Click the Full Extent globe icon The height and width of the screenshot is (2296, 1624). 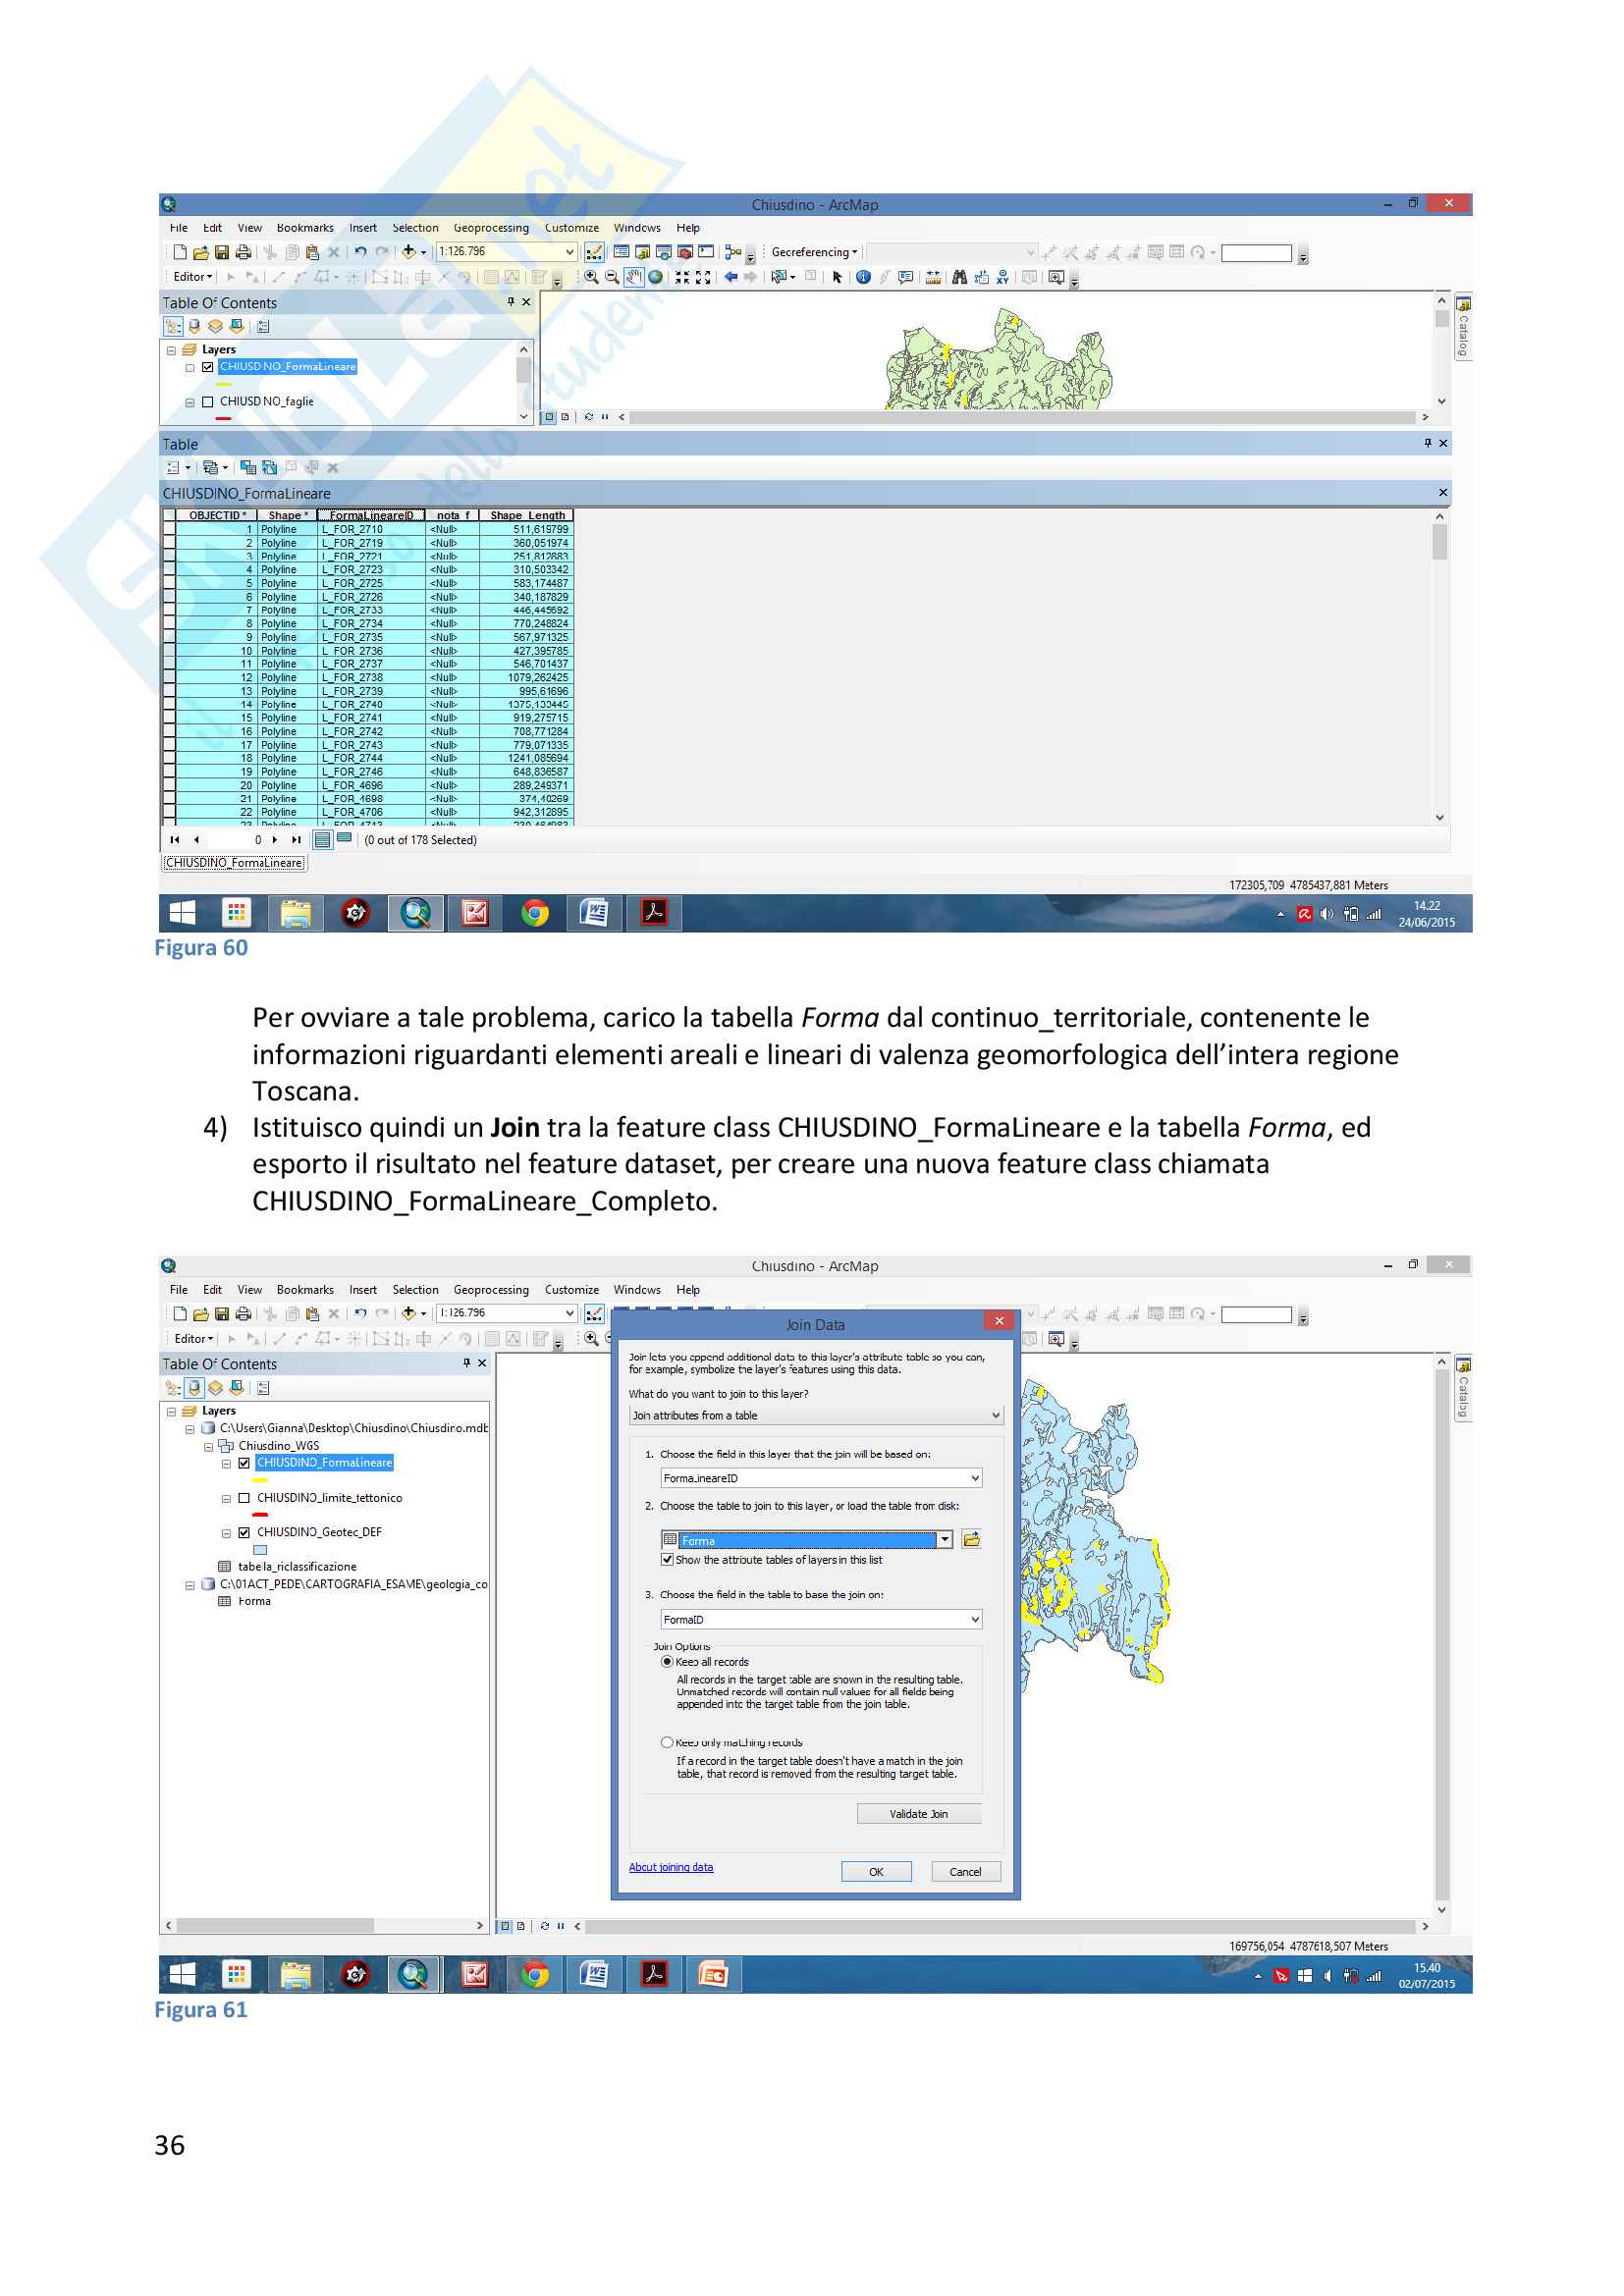pyautogui.click(x=655, y=277)
